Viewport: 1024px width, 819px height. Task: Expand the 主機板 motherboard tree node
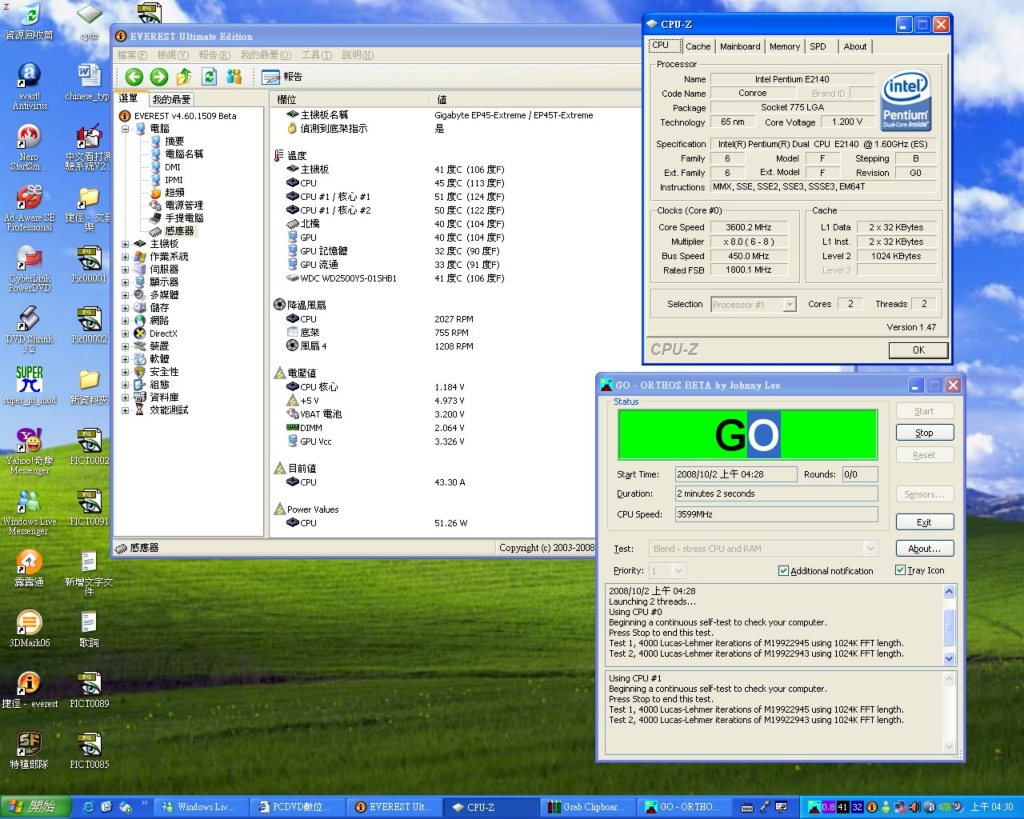pos(125,244)
